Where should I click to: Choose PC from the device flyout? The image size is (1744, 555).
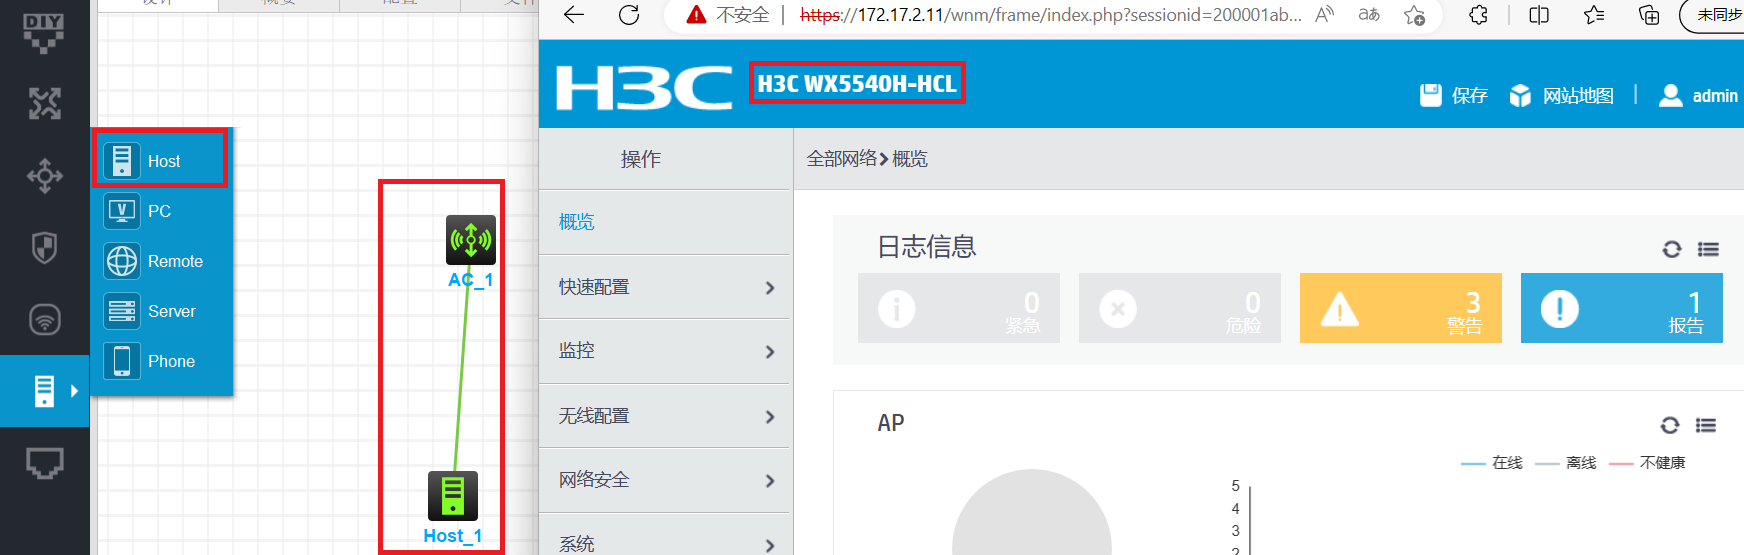tap(162, 211)
